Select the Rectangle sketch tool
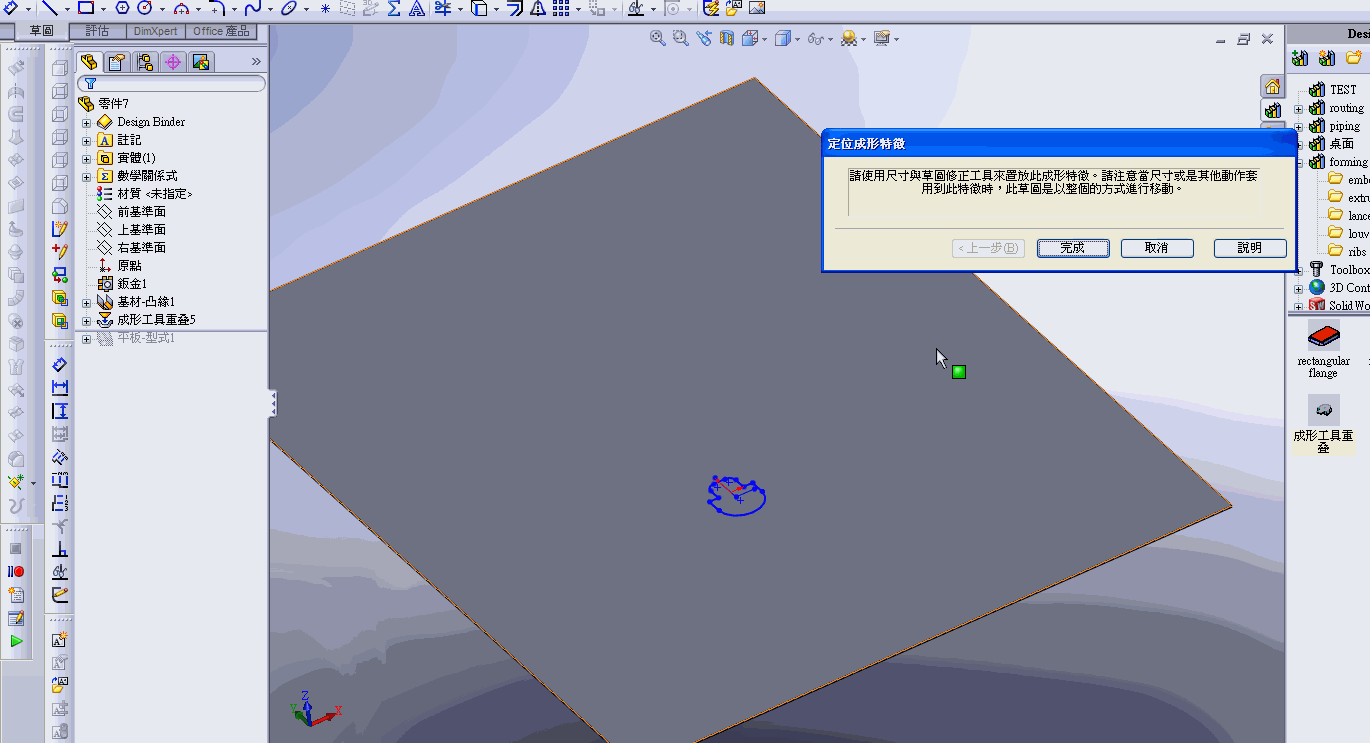The height and width of the screenshot is (743, 1370). tap(86, 8)
